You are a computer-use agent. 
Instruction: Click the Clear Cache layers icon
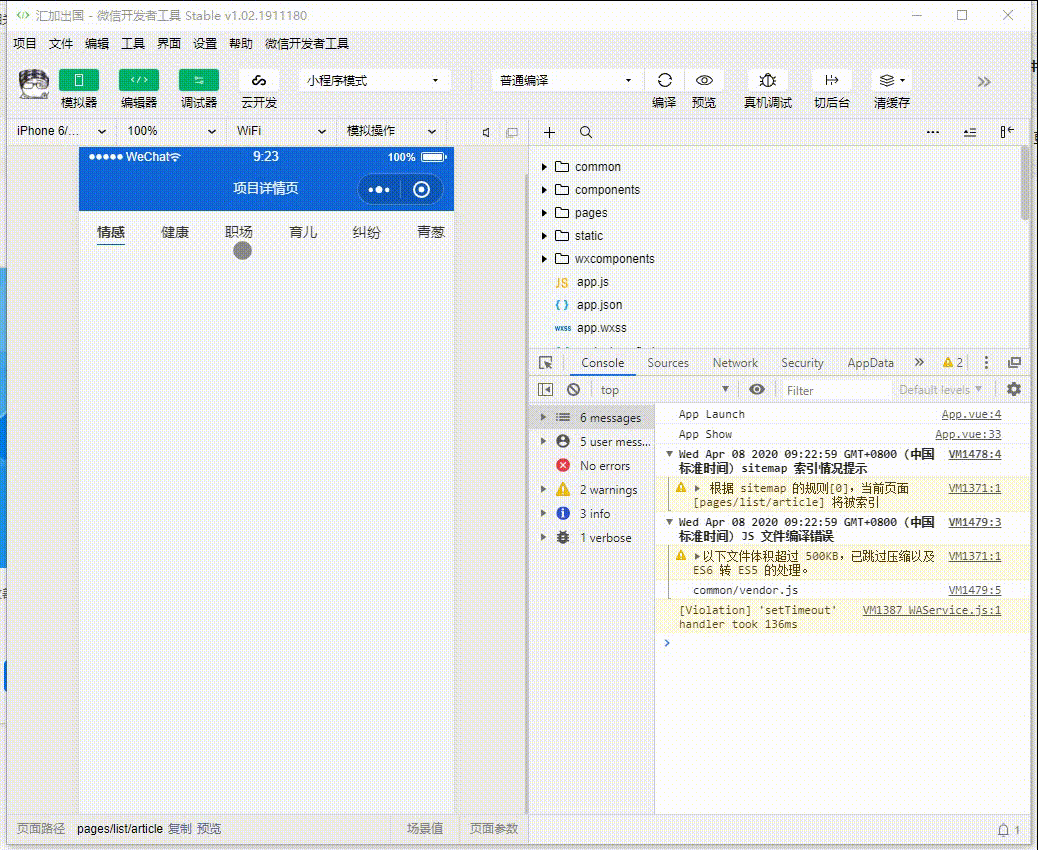coord(890,81)
